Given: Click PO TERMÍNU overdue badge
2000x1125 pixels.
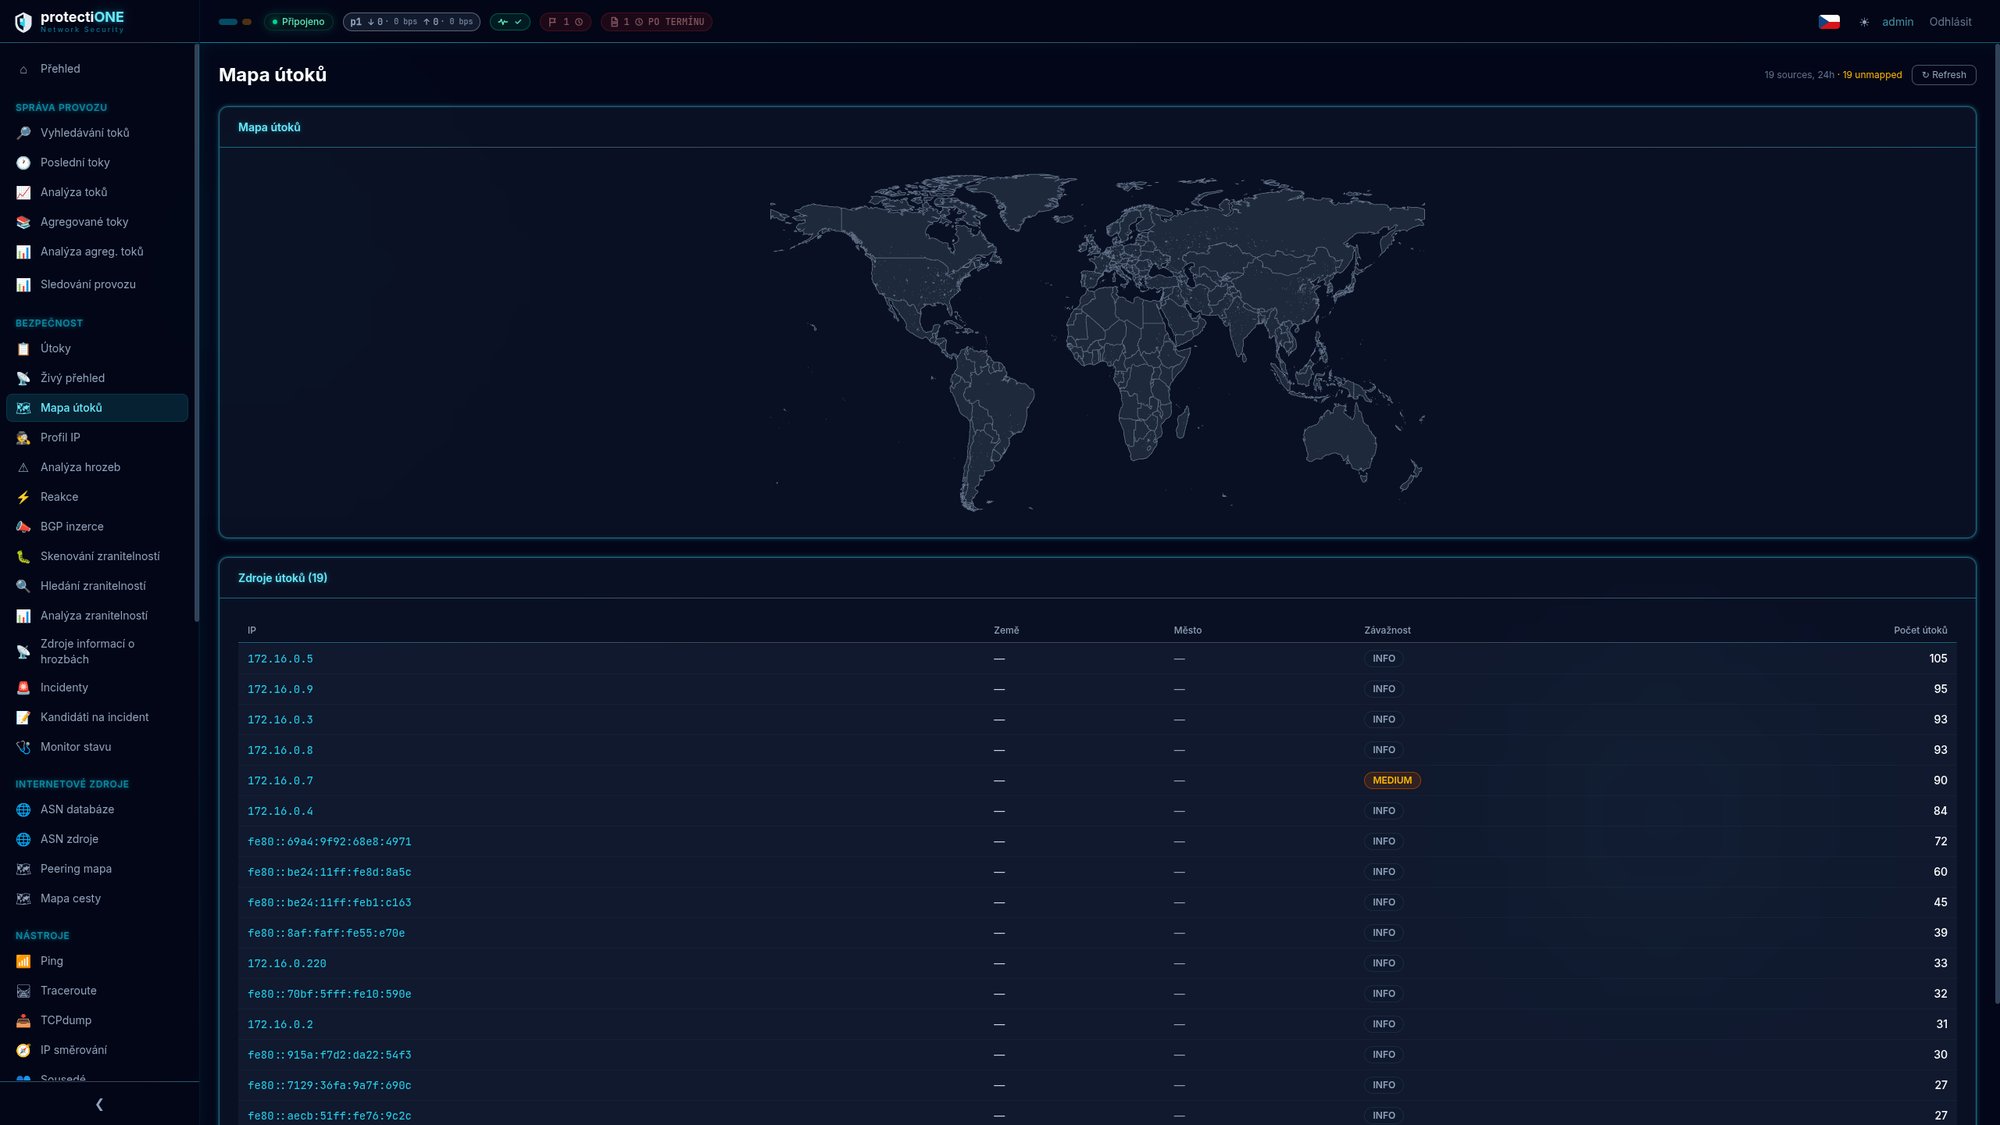Looking at the screenshot, I should pos(656,22).
